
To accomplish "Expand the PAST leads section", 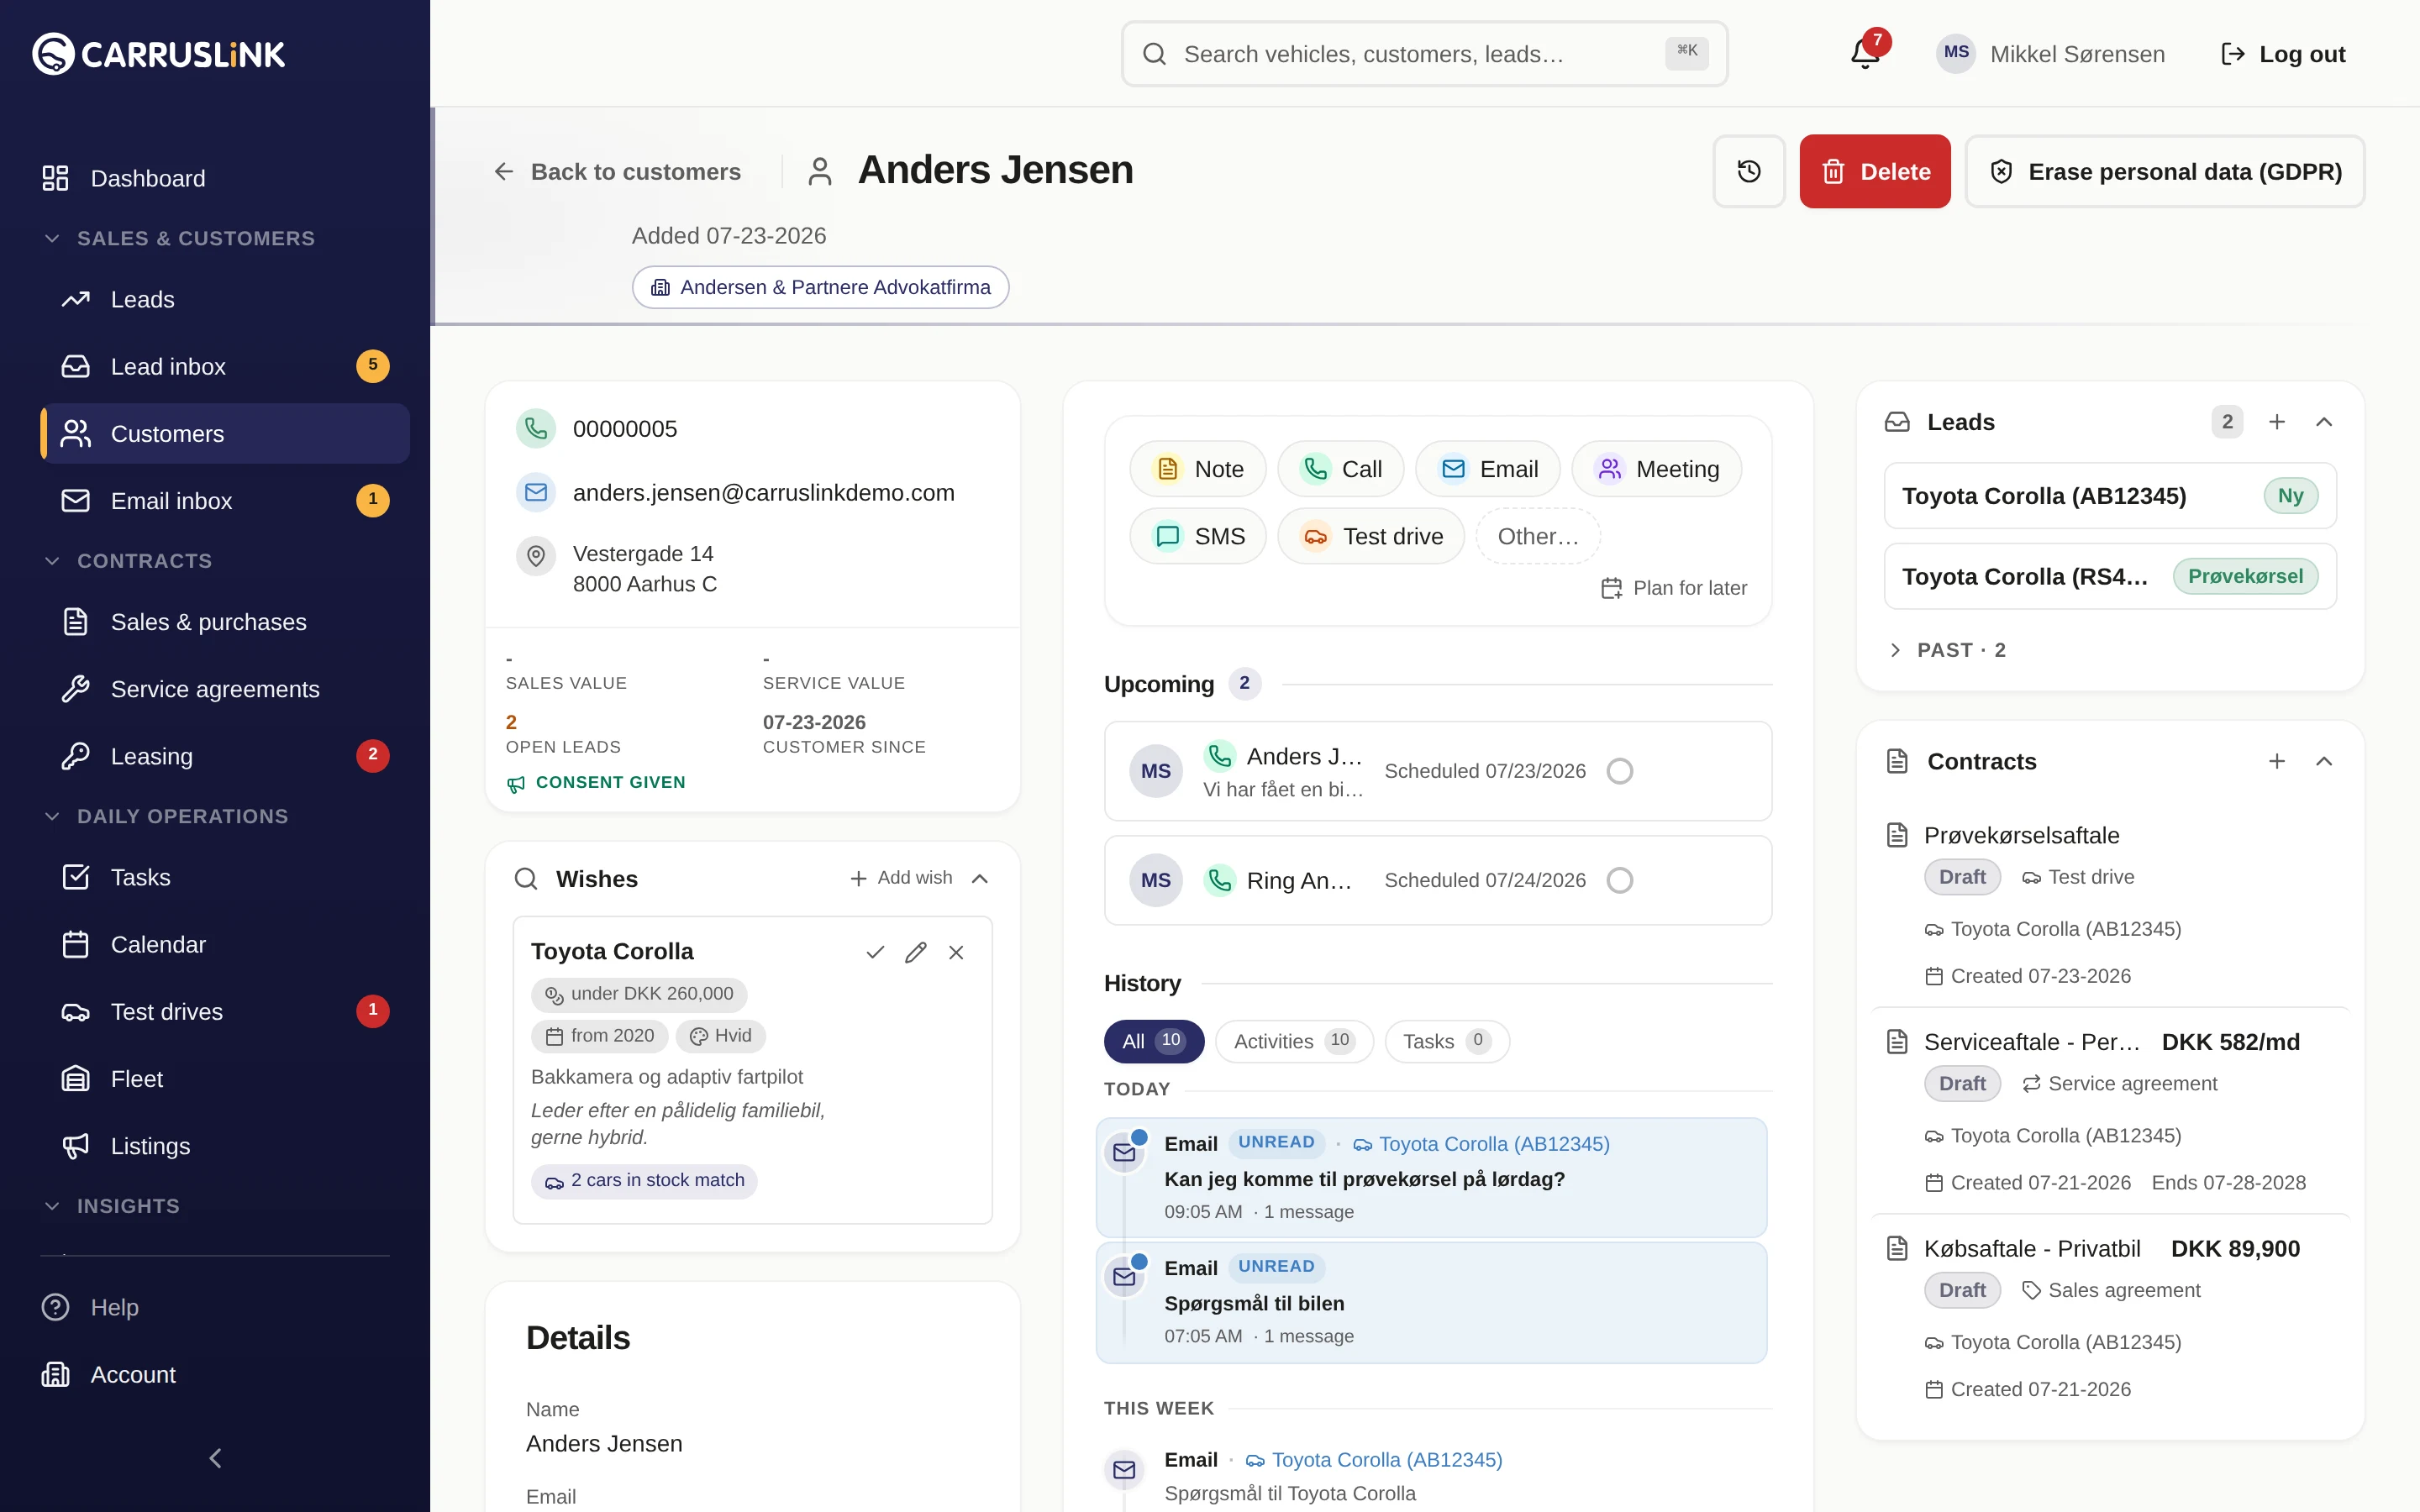I will pos(1946,650).
